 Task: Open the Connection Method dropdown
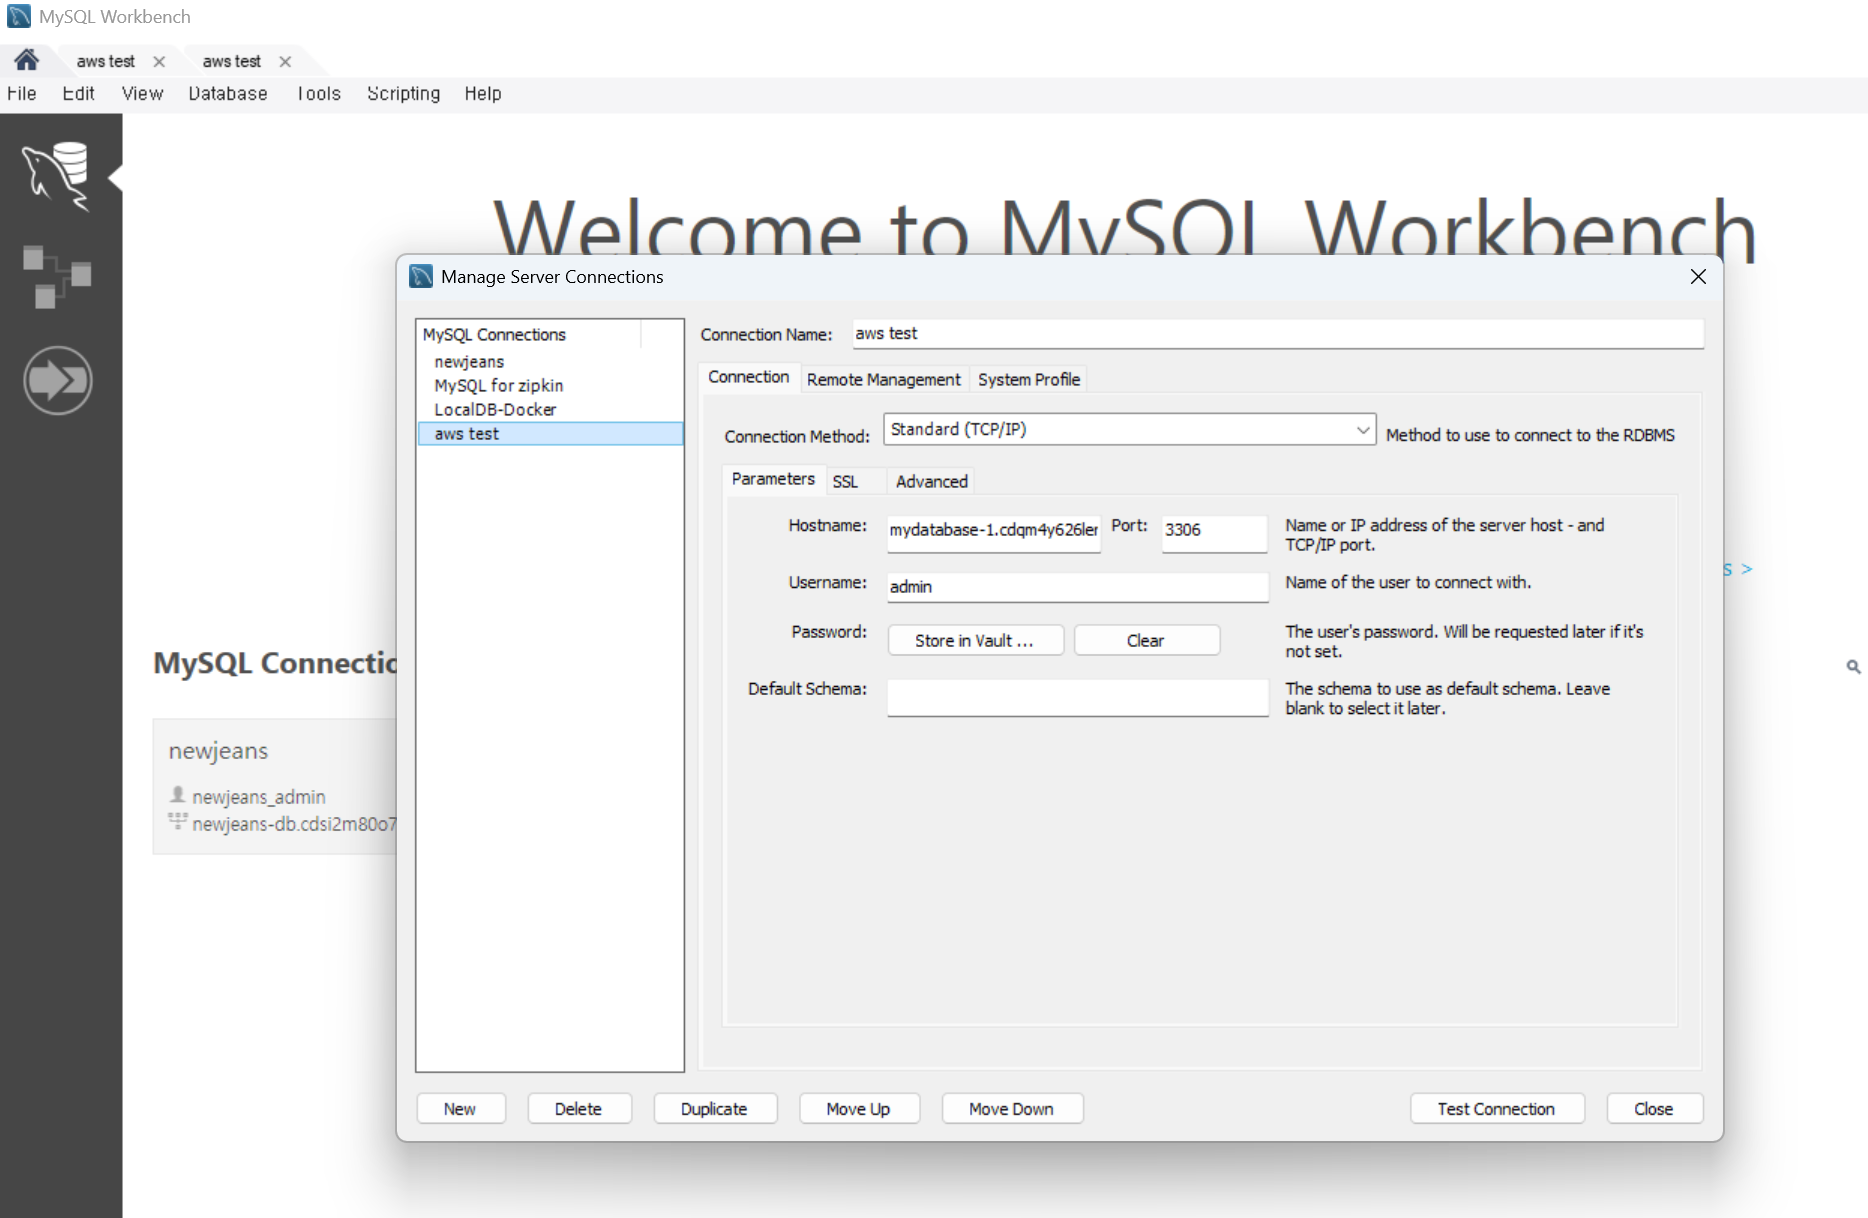(x=1130, y=429)
